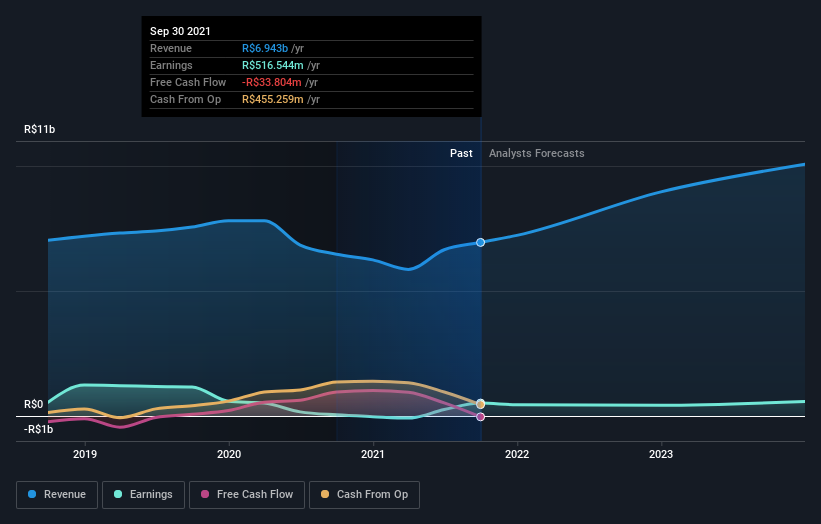Click the pink Free Cash Flow data point marker
821x524 pixels.
(480, 417)
